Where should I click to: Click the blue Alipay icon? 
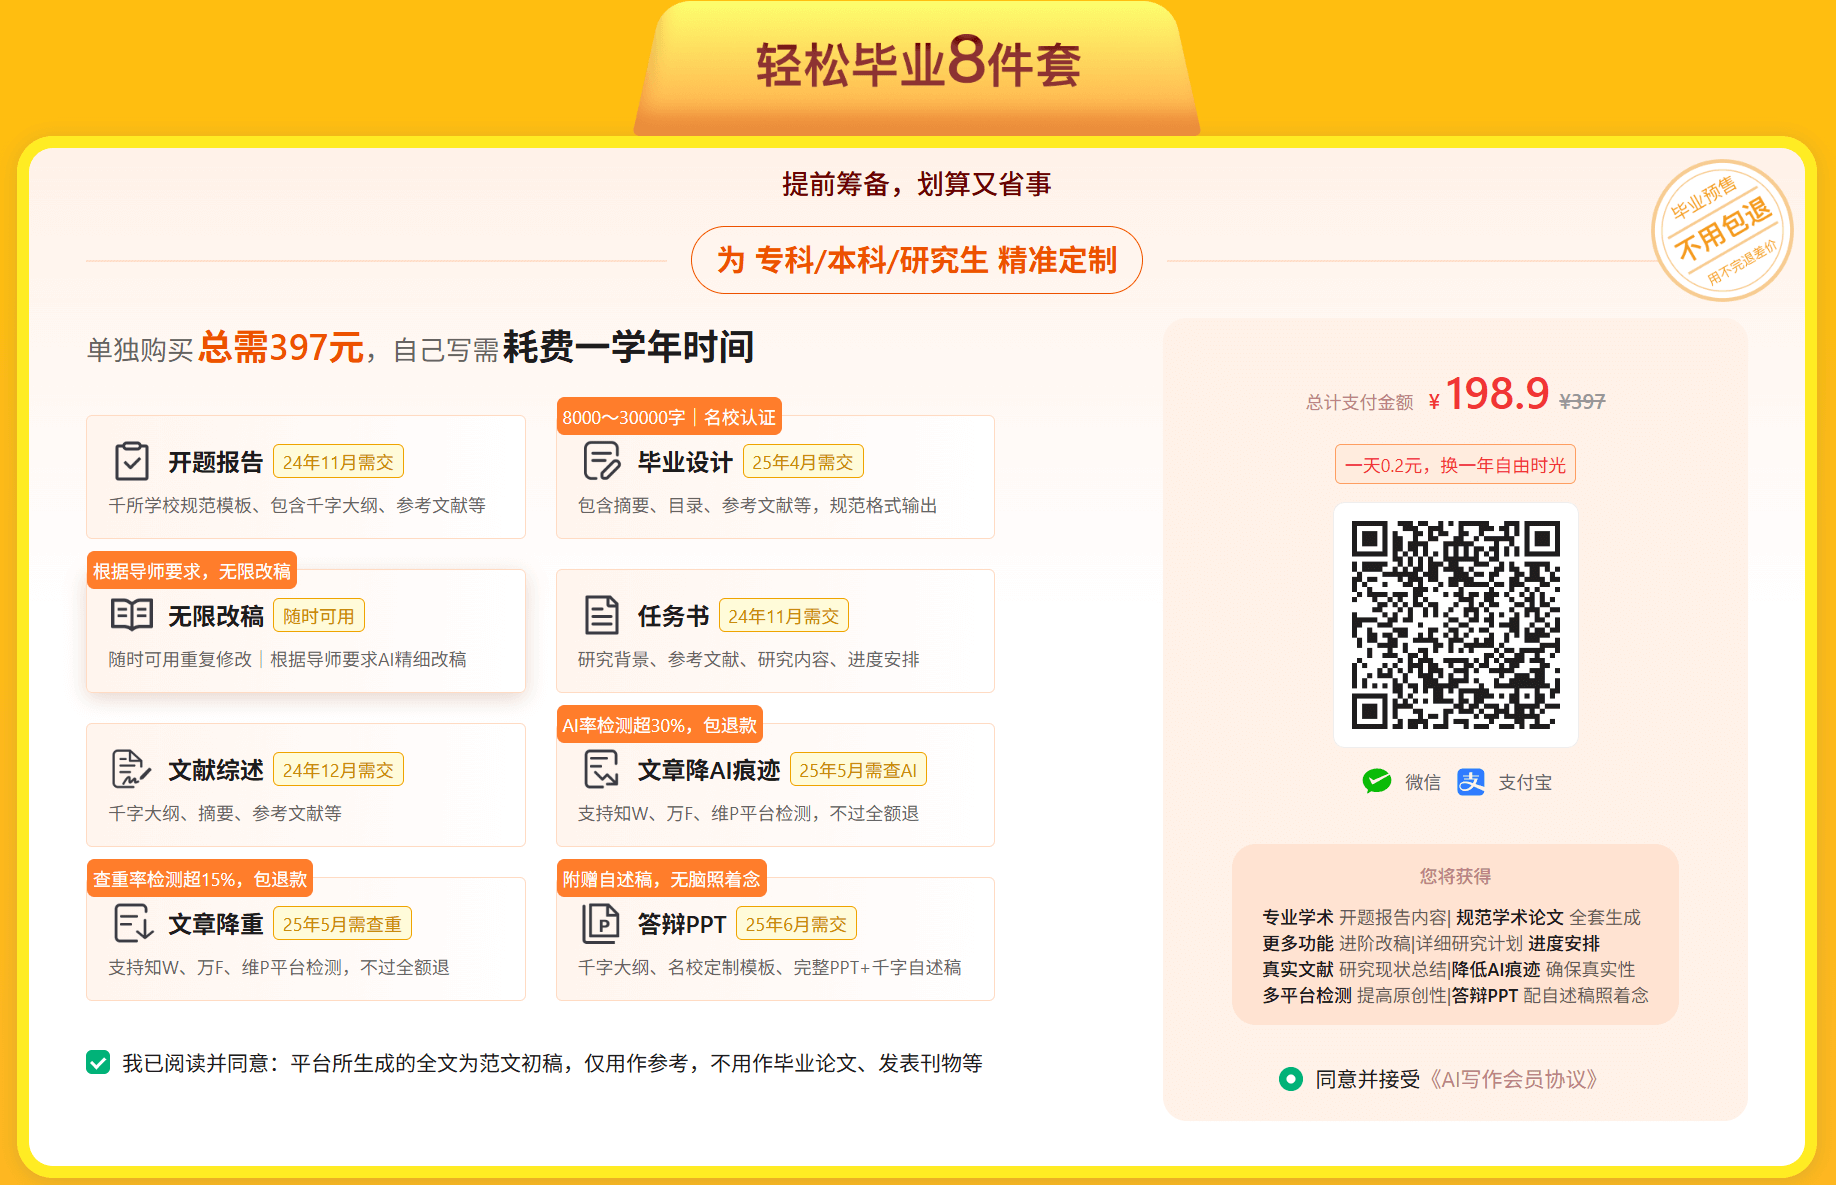click(x=1471, y=782)
